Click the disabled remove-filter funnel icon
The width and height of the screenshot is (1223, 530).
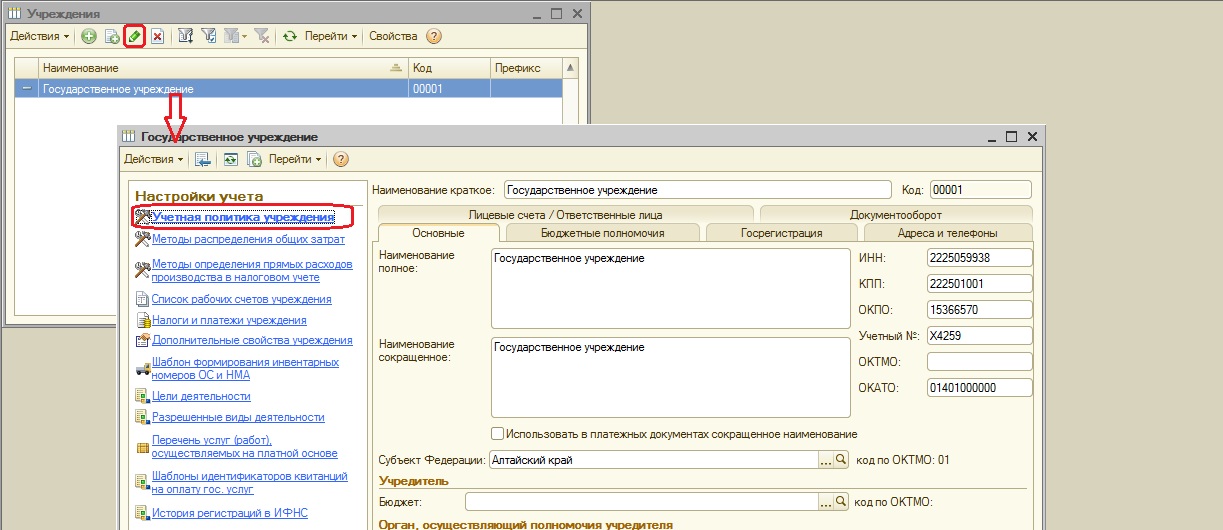click(261, 36)
